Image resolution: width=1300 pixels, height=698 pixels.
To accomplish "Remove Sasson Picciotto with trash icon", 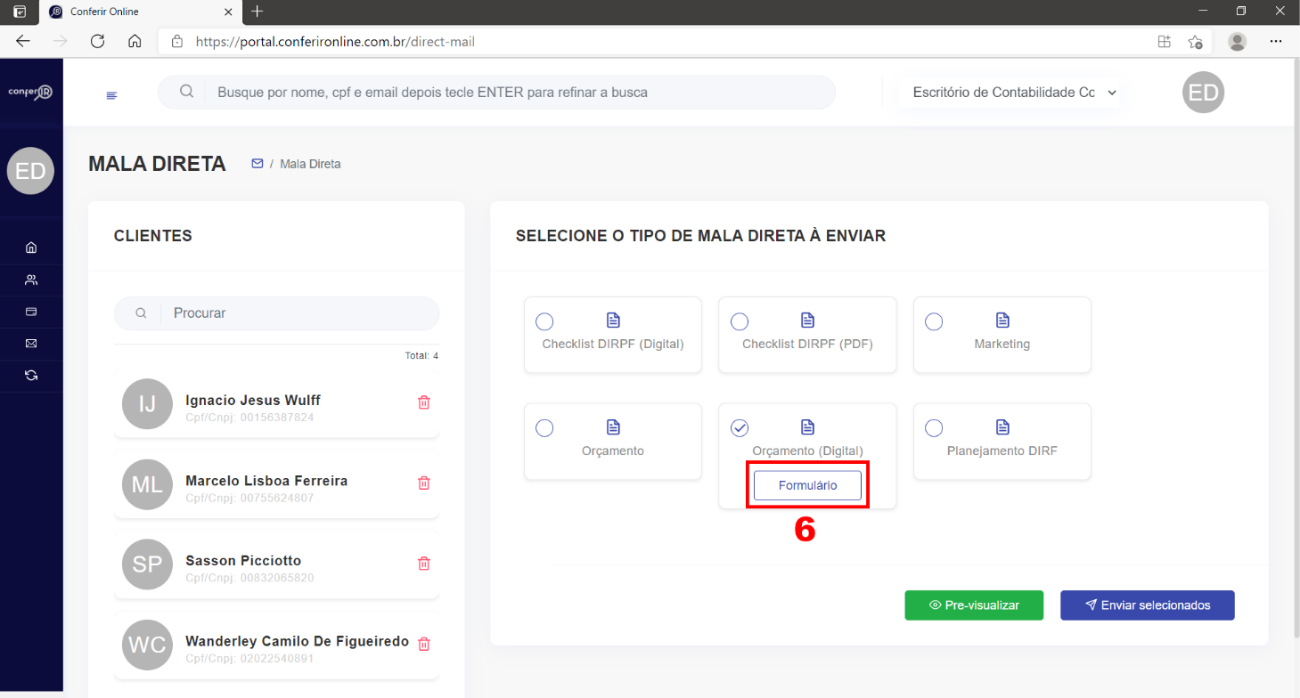I will 424,563.
